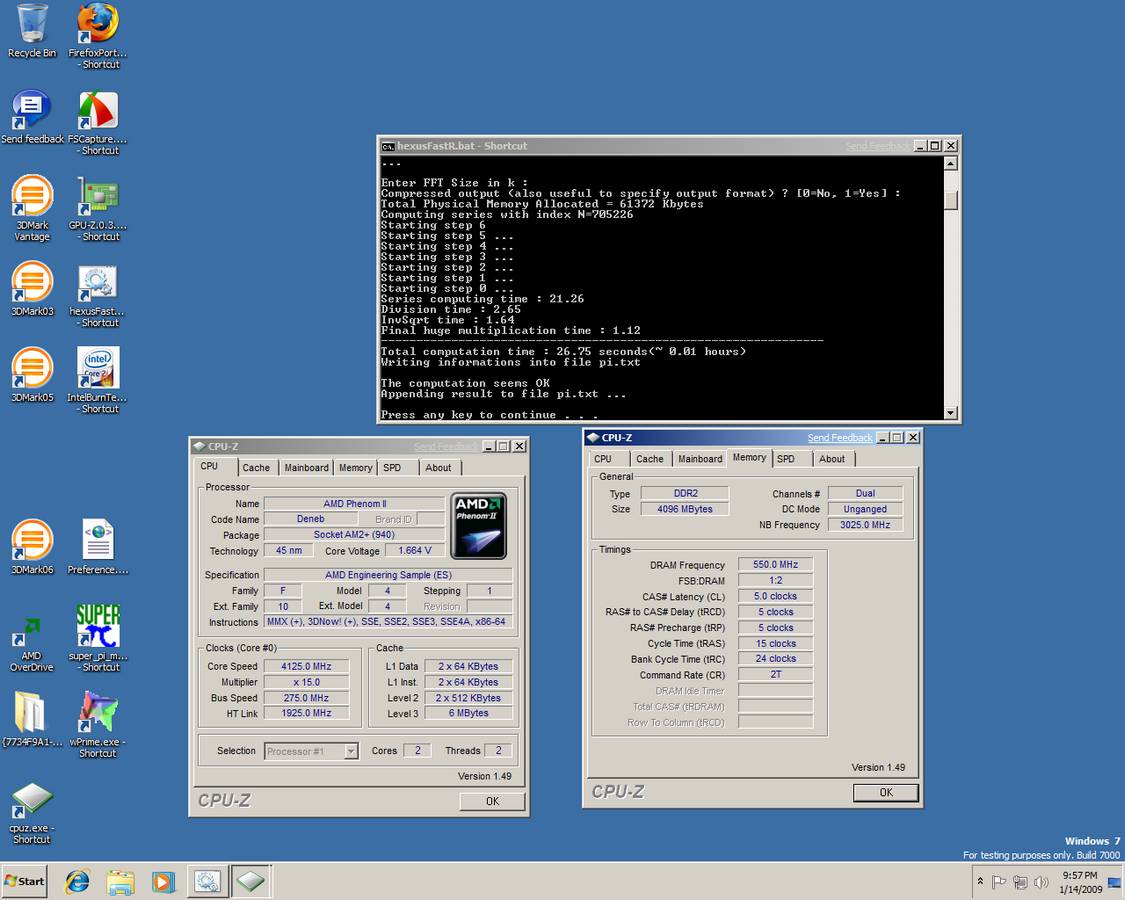Click Send Feedback link in right CPU-Z
The width and height of the screenshot is (1125, 900).
(839, 438)
